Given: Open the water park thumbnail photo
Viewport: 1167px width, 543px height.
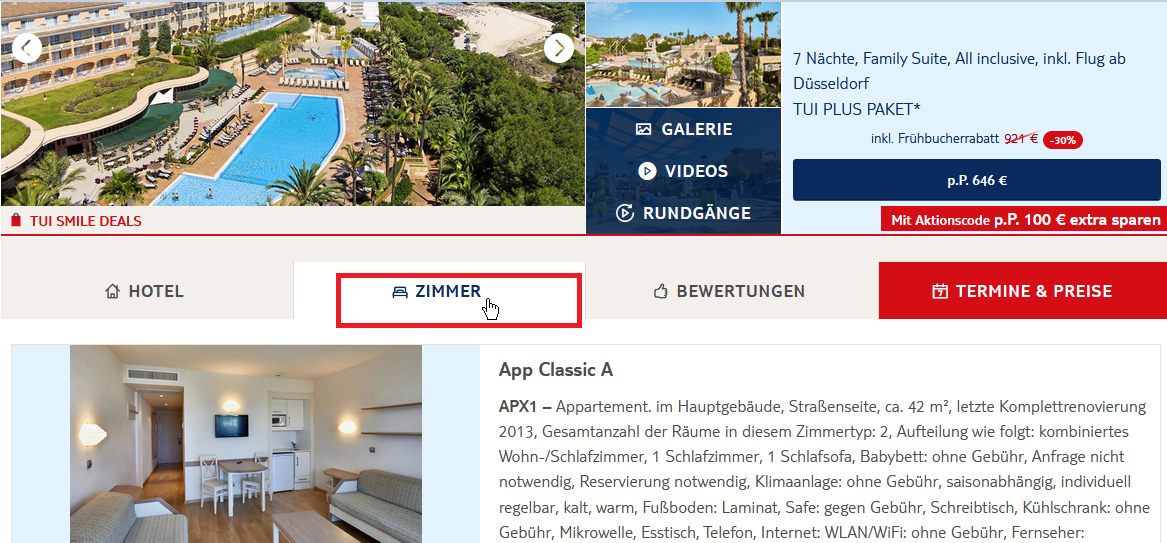Looking at the screenshot, I should (683, 54).
